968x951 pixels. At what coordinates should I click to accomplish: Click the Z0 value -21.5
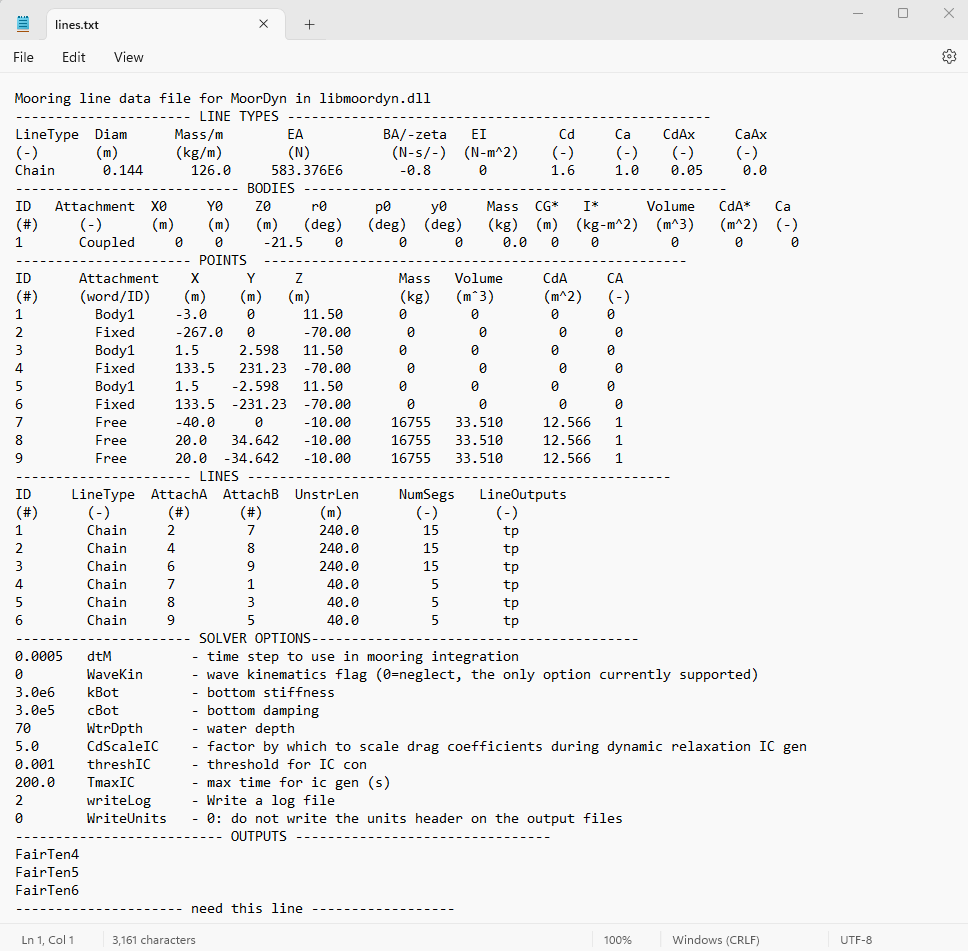tap(283, 243)
